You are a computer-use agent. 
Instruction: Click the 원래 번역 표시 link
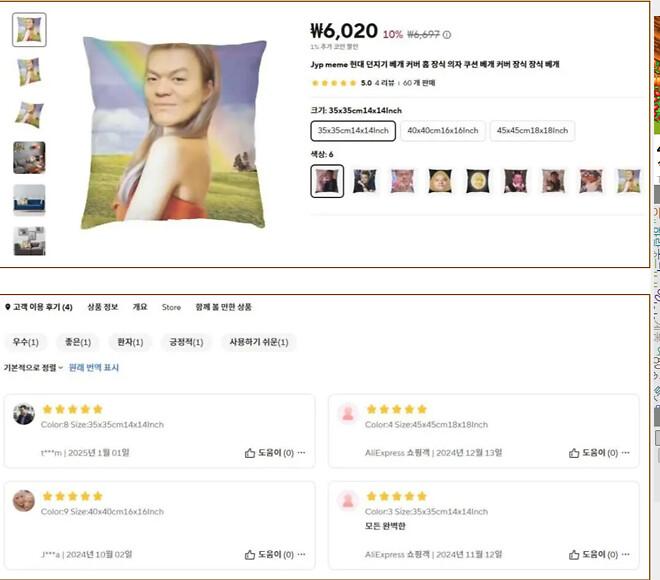point(94,368)
